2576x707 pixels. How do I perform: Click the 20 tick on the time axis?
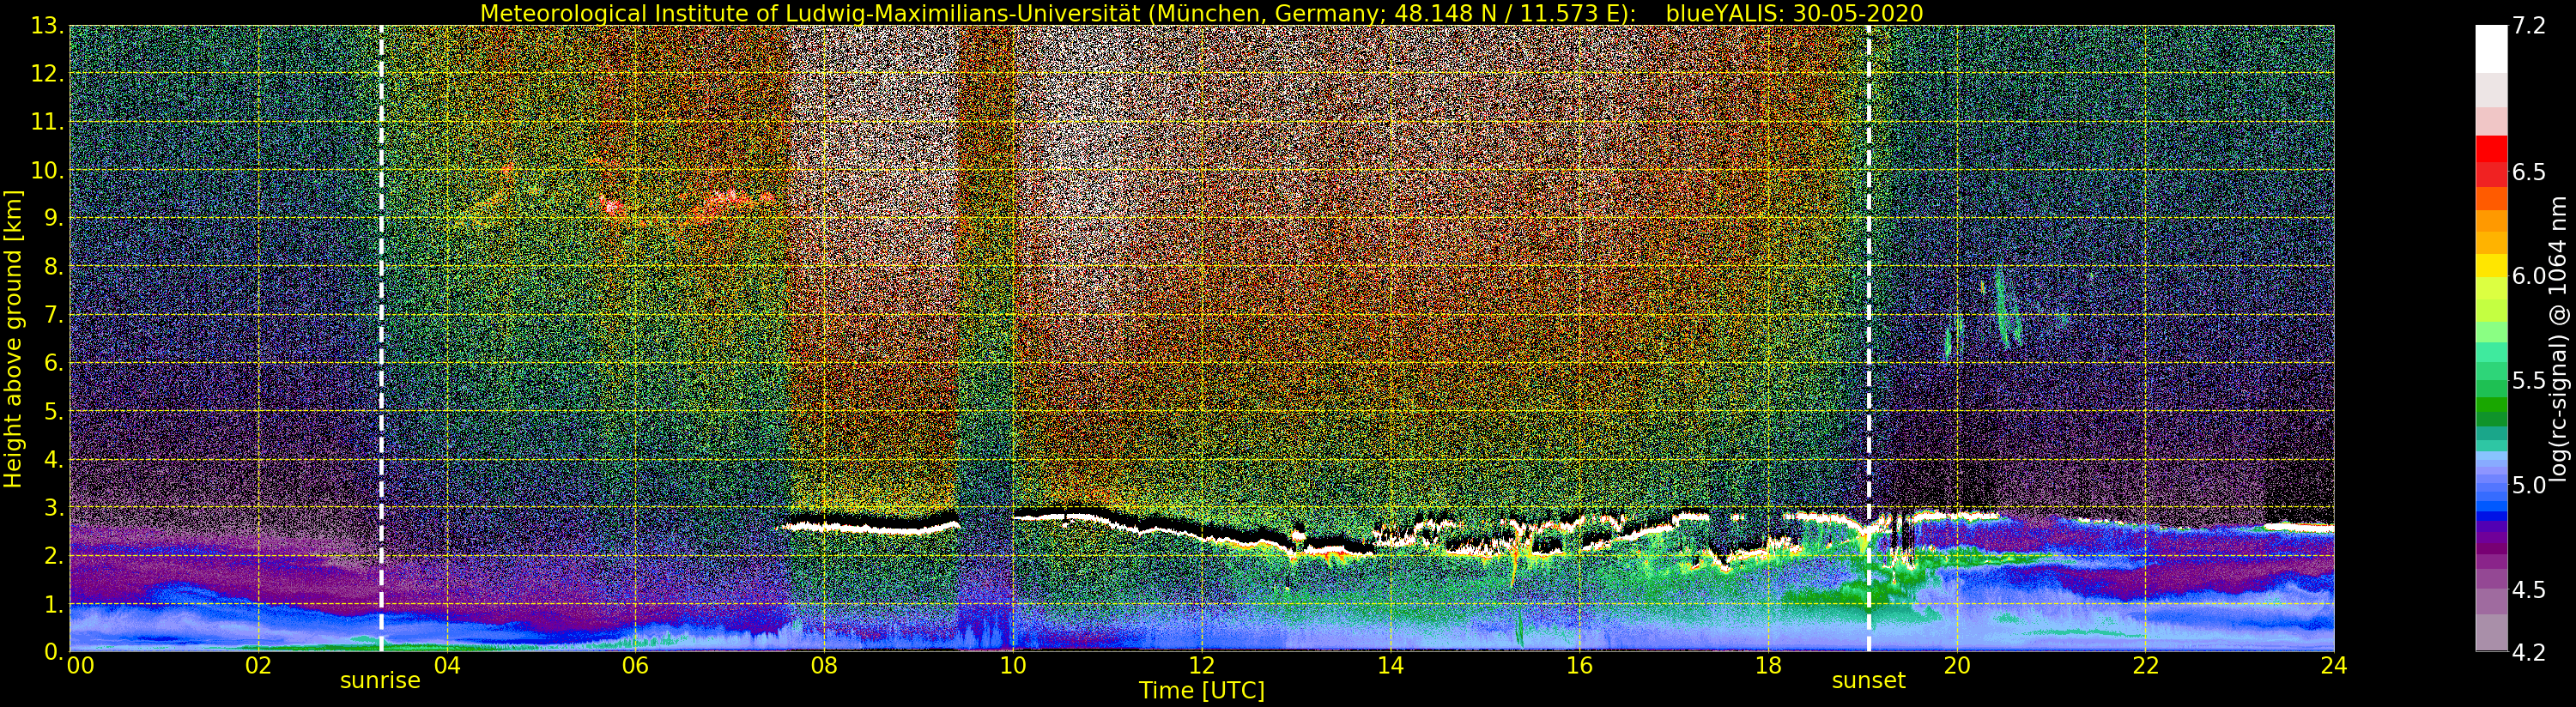(1956, 666)
